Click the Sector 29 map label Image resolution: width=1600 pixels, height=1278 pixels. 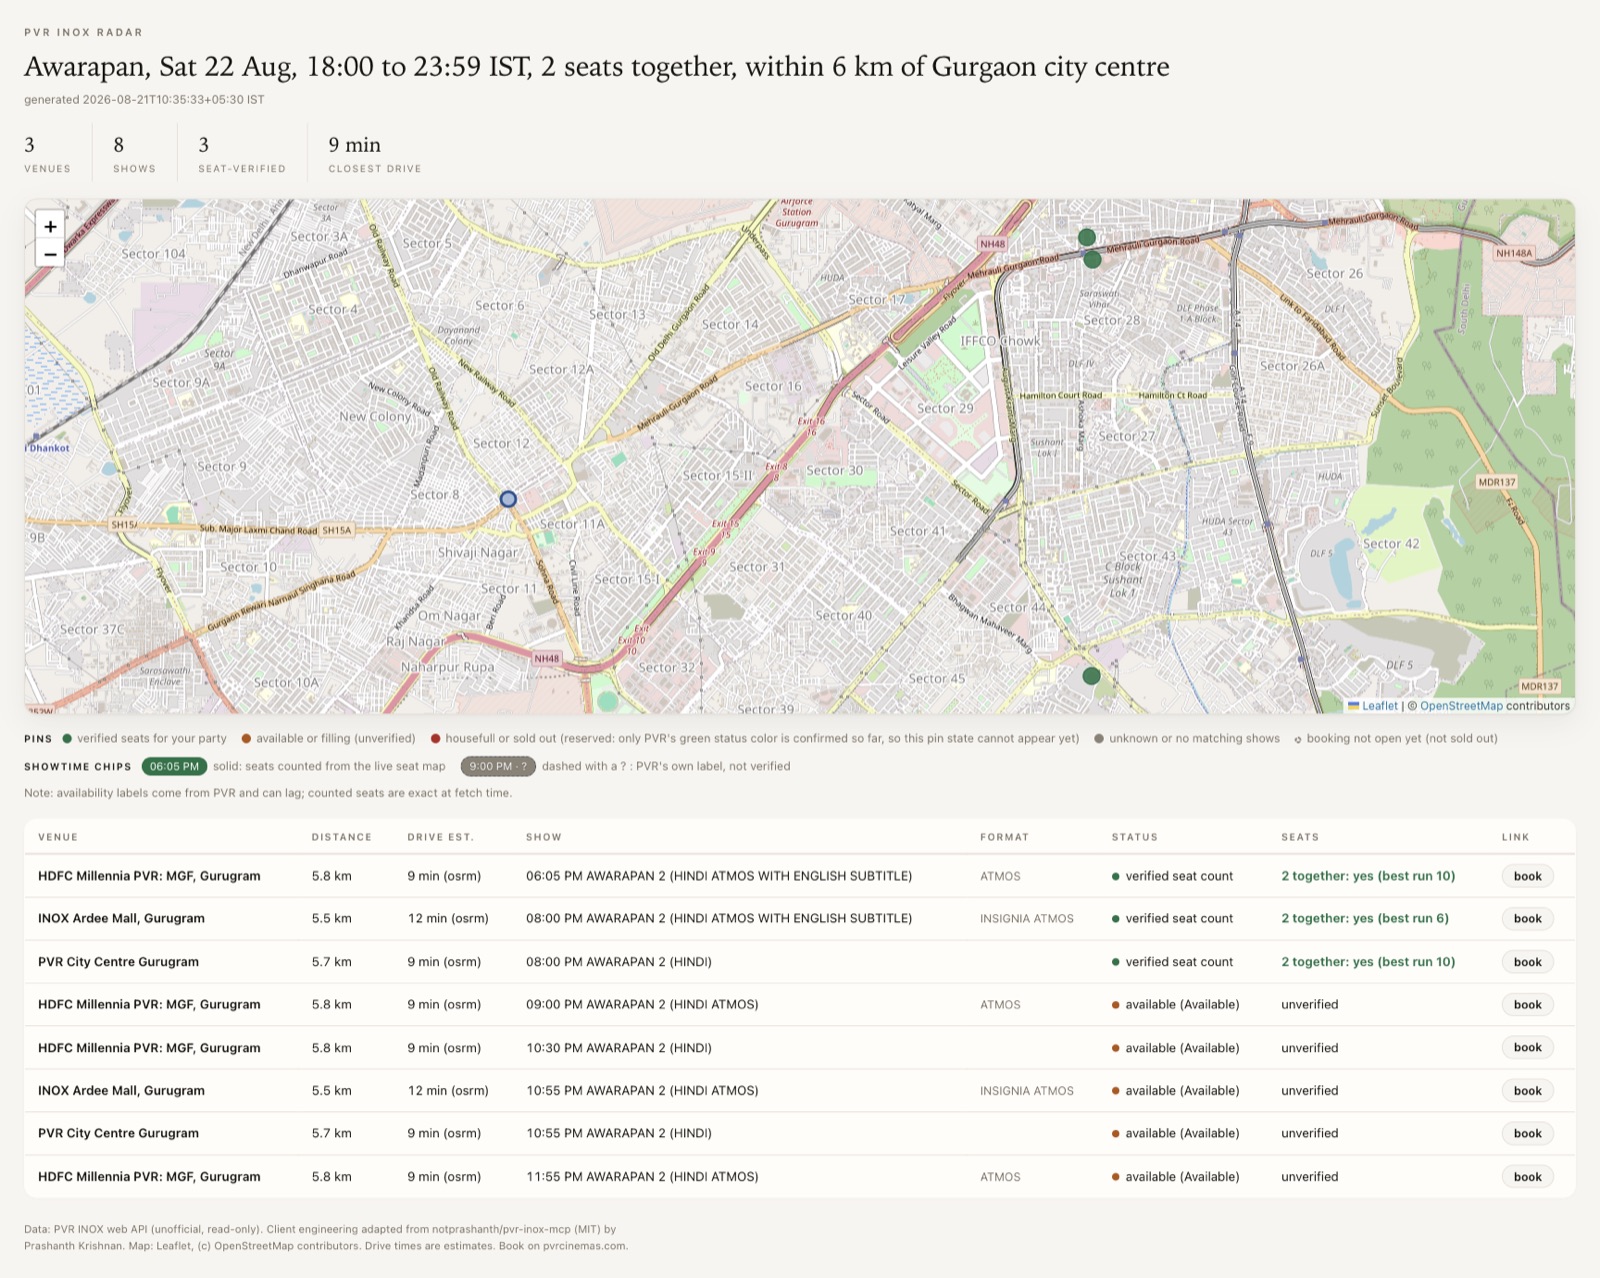944,408
